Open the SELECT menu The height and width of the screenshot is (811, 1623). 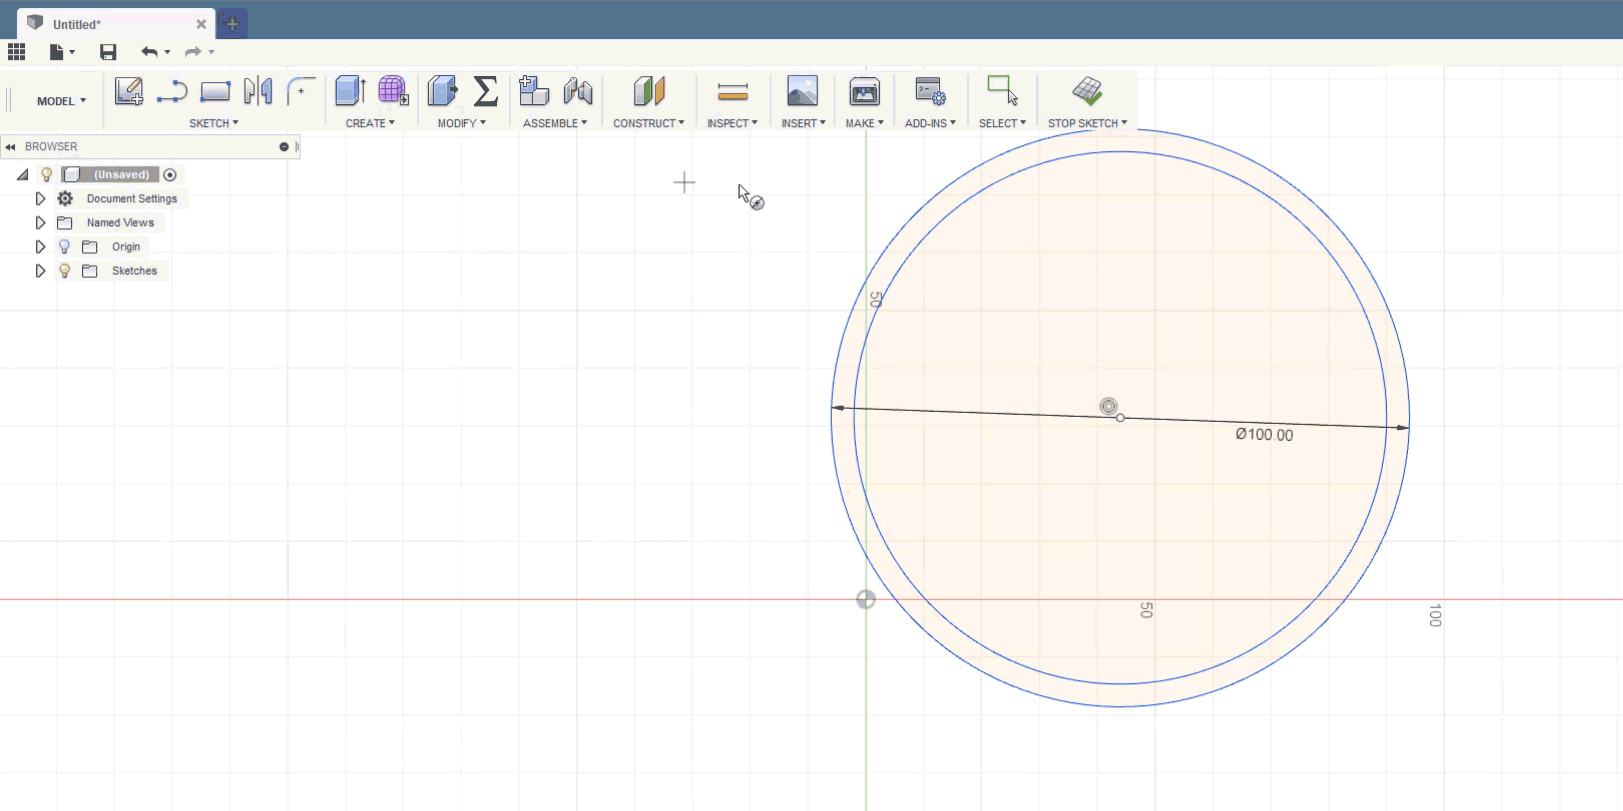(1002, 123)
